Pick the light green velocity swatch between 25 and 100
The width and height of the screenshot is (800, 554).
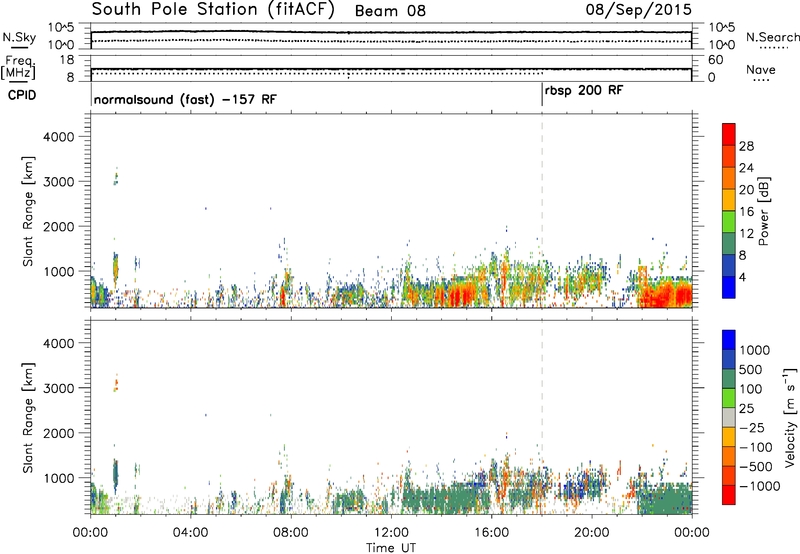(729, 398)
